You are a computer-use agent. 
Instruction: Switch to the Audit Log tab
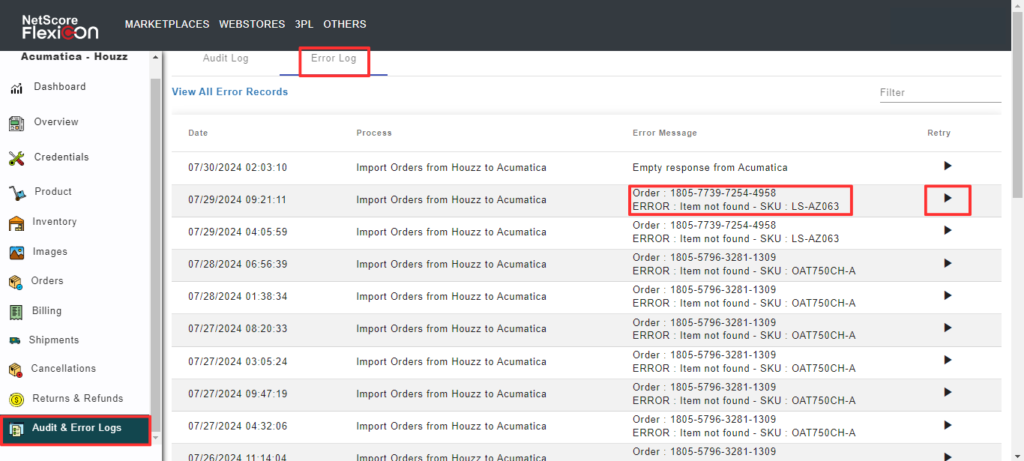click(225, 59)
